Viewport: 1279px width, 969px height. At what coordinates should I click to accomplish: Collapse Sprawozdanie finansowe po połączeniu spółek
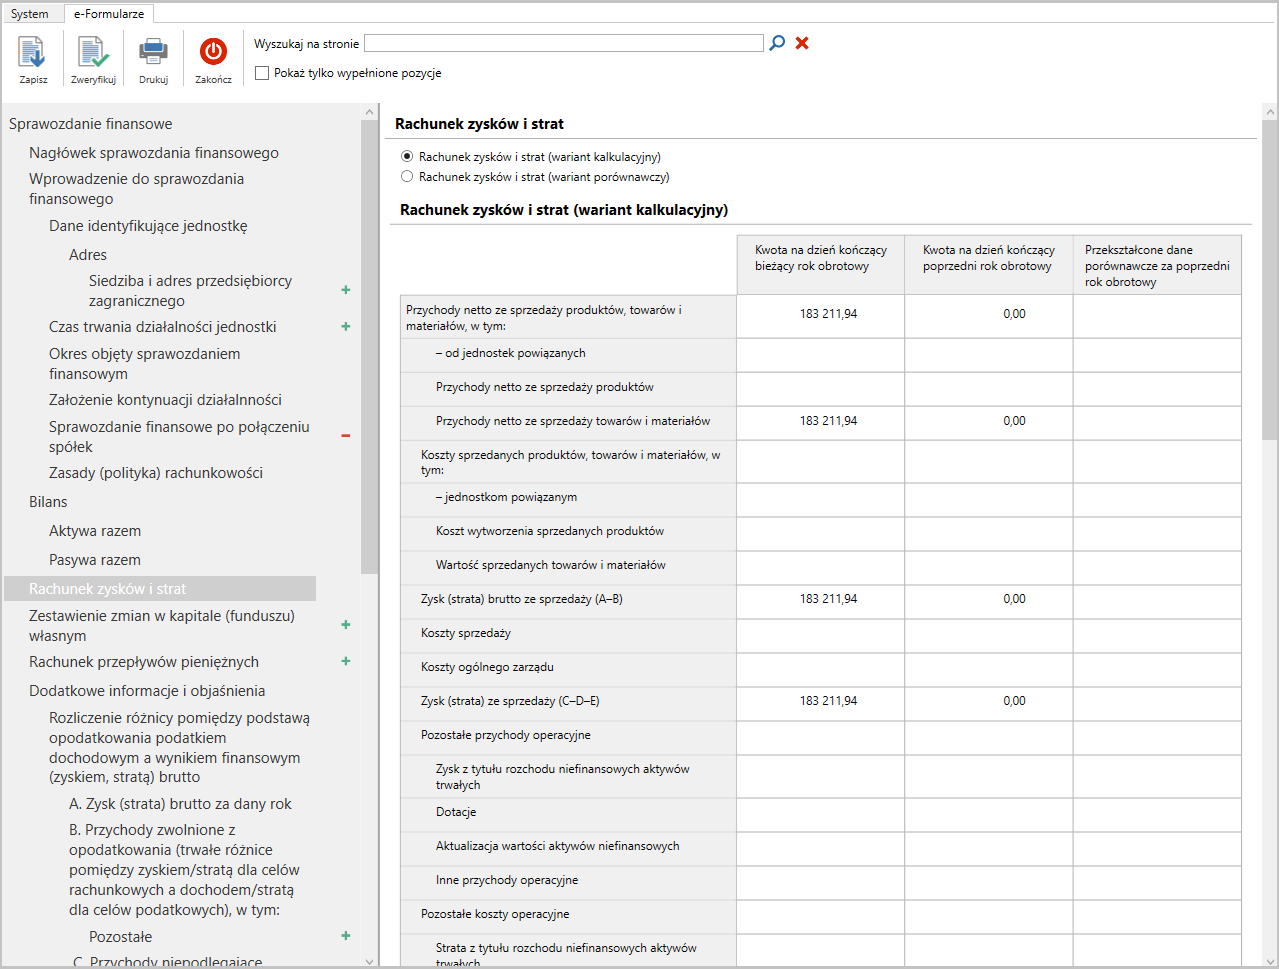(345, 435)
